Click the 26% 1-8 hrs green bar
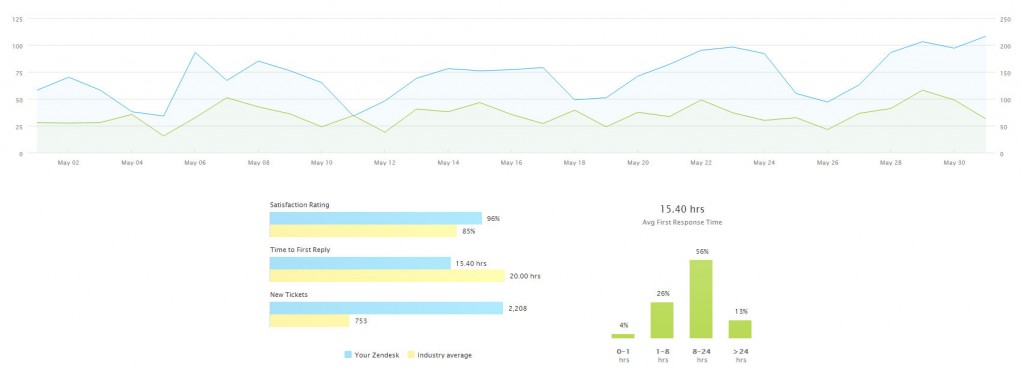 [662, 320]
